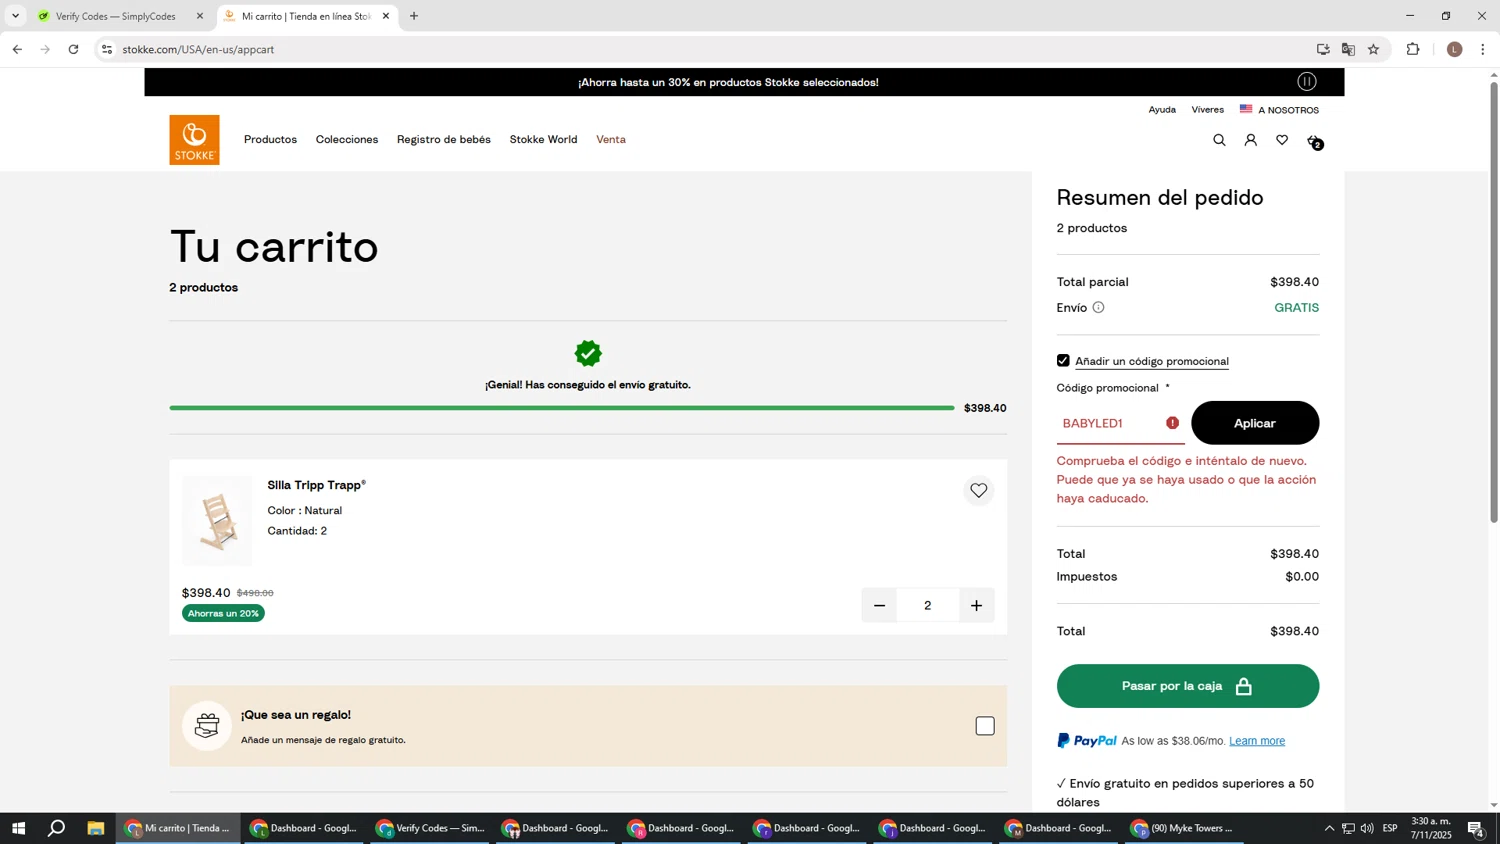Click the Tripp Trapp chair thumbnail
1500x844 pixels.
pyautogui.click(x=217, y=520)
